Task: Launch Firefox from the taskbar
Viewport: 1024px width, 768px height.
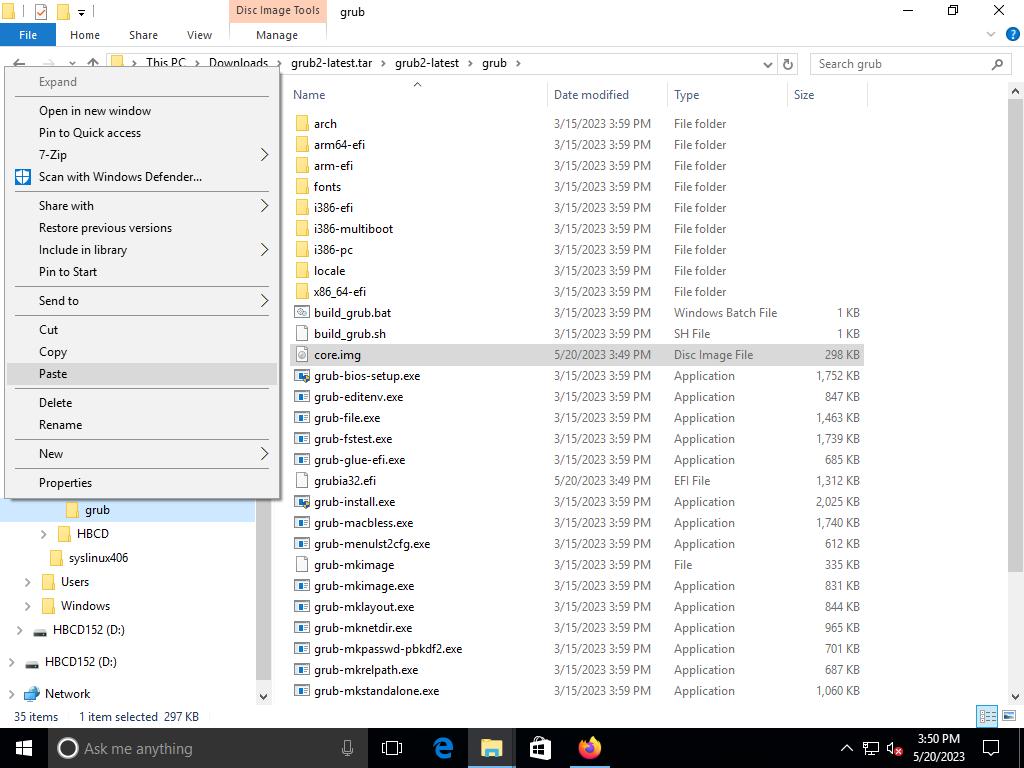Action: 589,748
